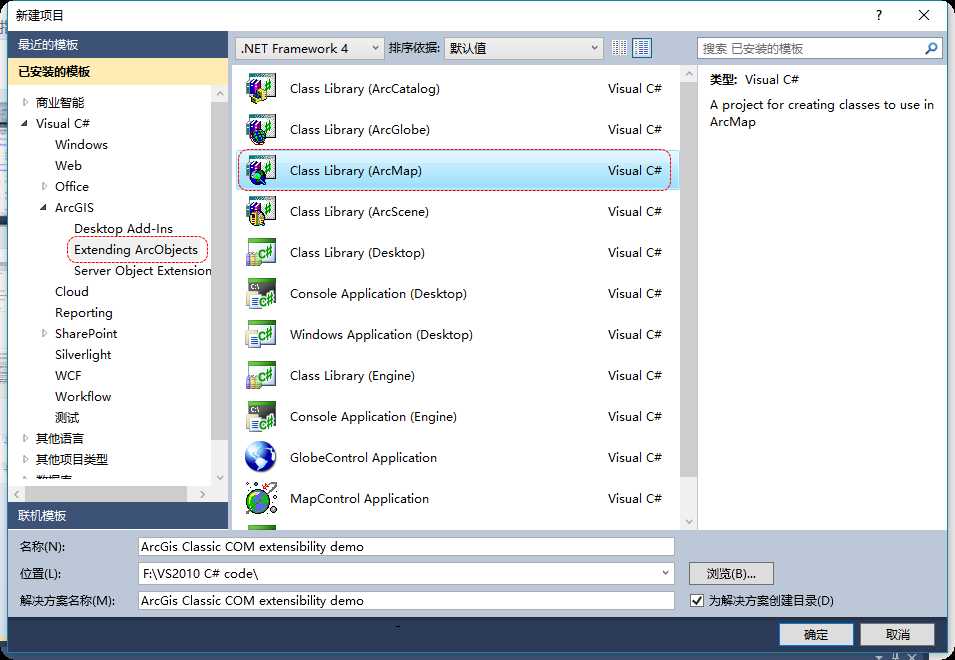Toggle create directory for solution checkbox
Screen dimensions: 955x660
pos(697,601)
